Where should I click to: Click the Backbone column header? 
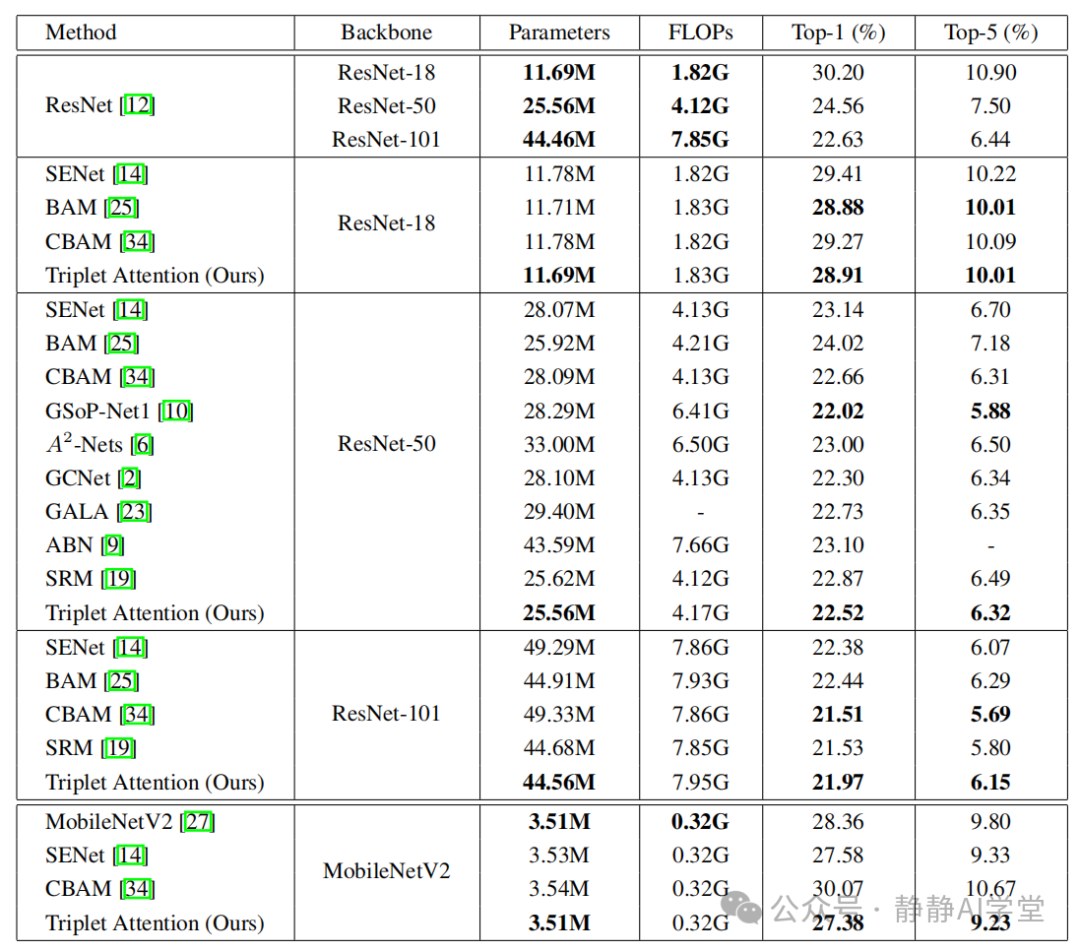[386, 32]
